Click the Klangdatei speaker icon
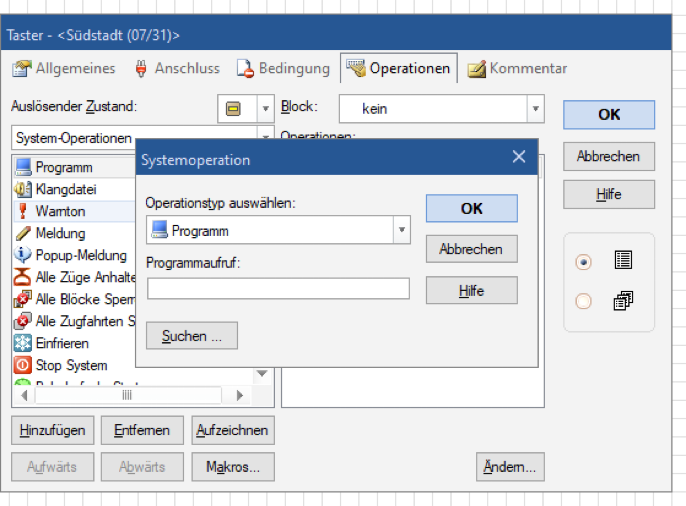 [x=23, y=189]
